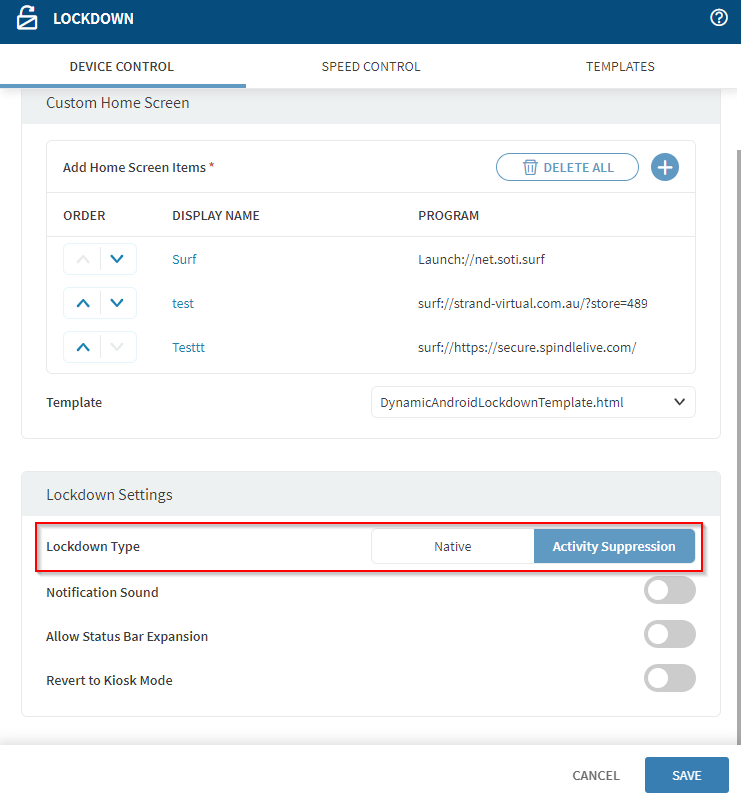Screen dimensions: 741x801
Task: Select Activity Suppression lockdown type
Action: click(x=614, y=546)
